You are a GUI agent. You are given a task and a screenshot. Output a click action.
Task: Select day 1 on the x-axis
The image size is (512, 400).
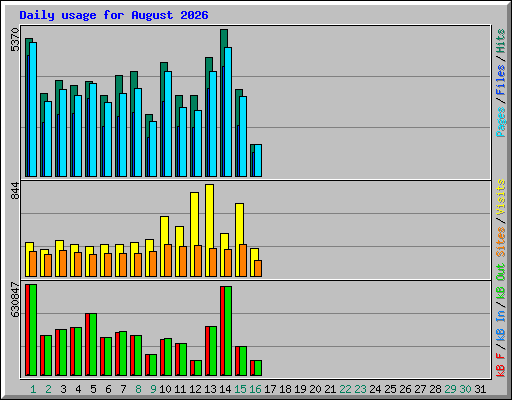(x=33, y=389)
